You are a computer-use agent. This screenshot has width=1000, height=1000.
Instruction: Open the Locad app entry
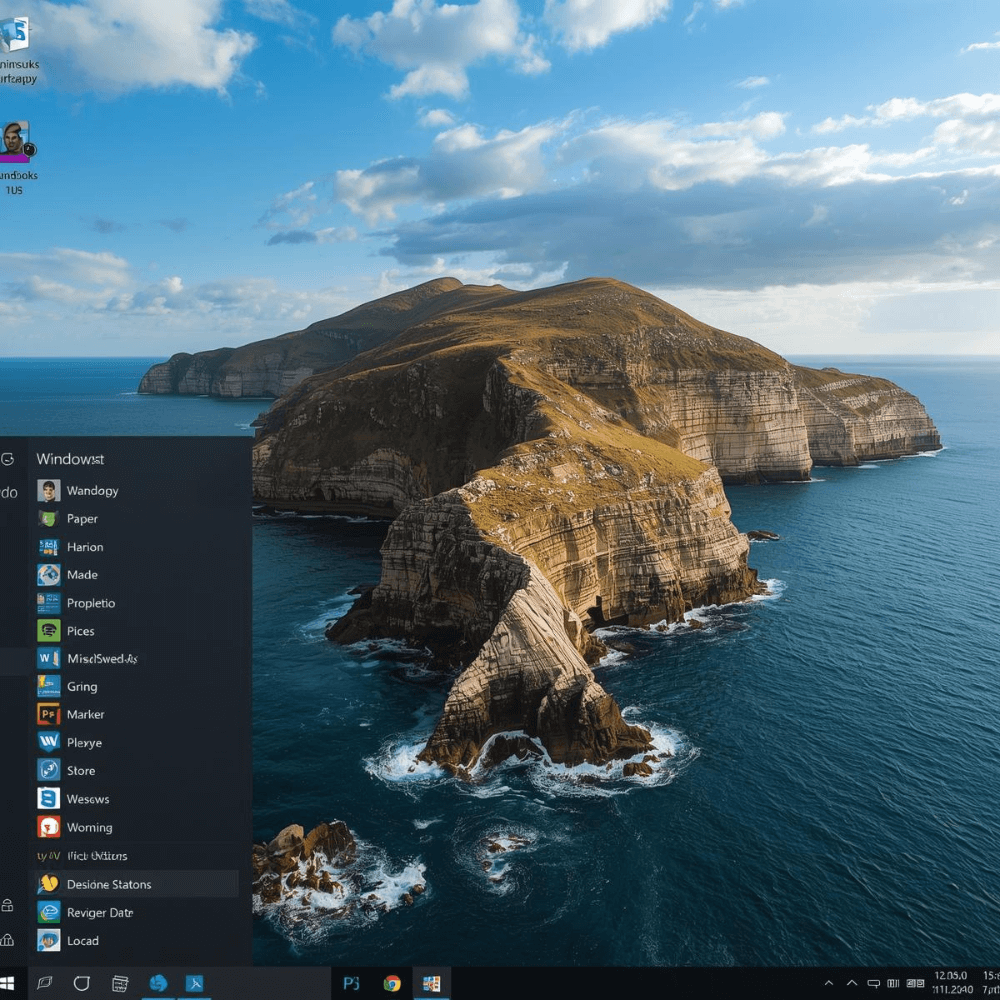point(82,941)
